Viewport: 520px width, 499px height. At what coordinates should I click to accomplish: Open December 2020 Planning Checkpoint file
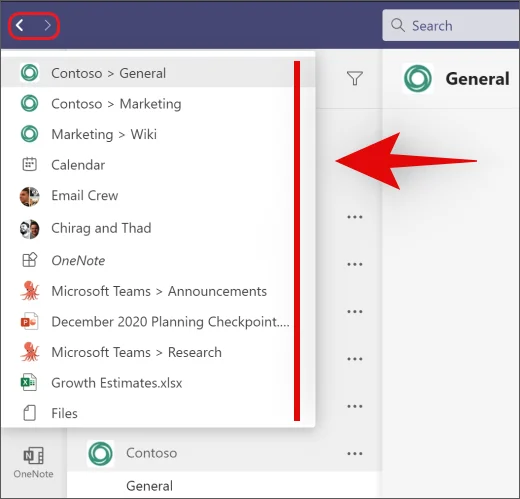pyautogui.click(x=158, y=322)
